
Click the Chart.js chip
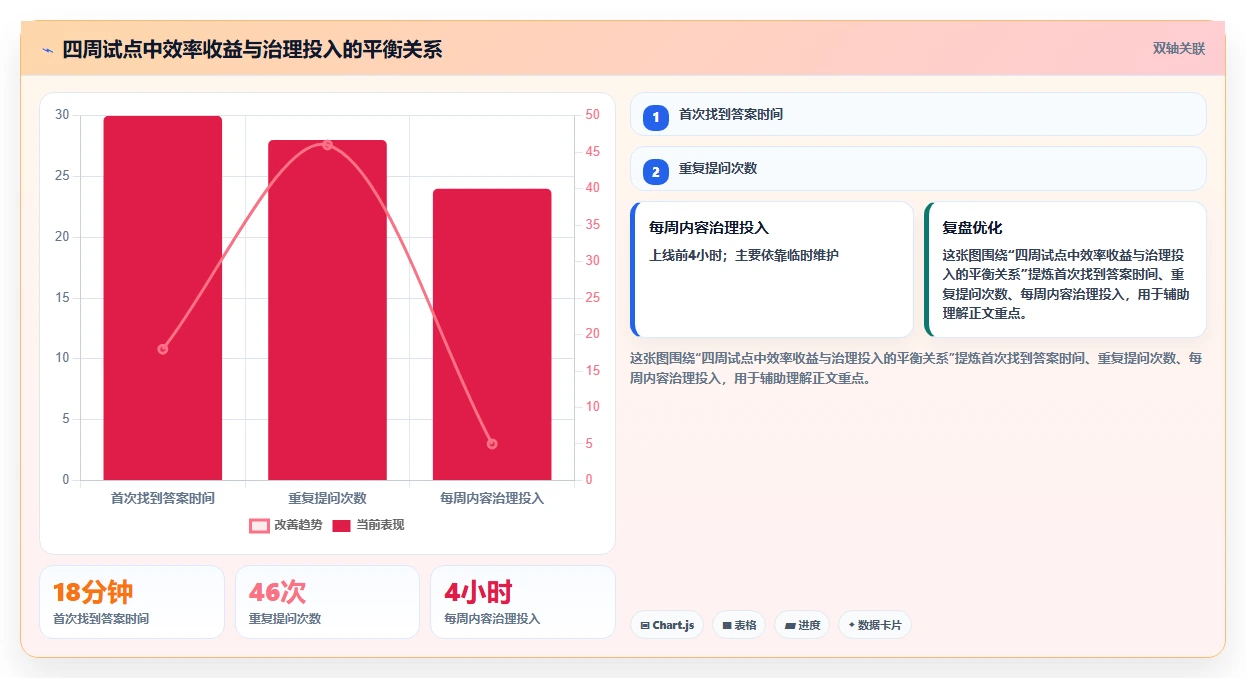666,625
